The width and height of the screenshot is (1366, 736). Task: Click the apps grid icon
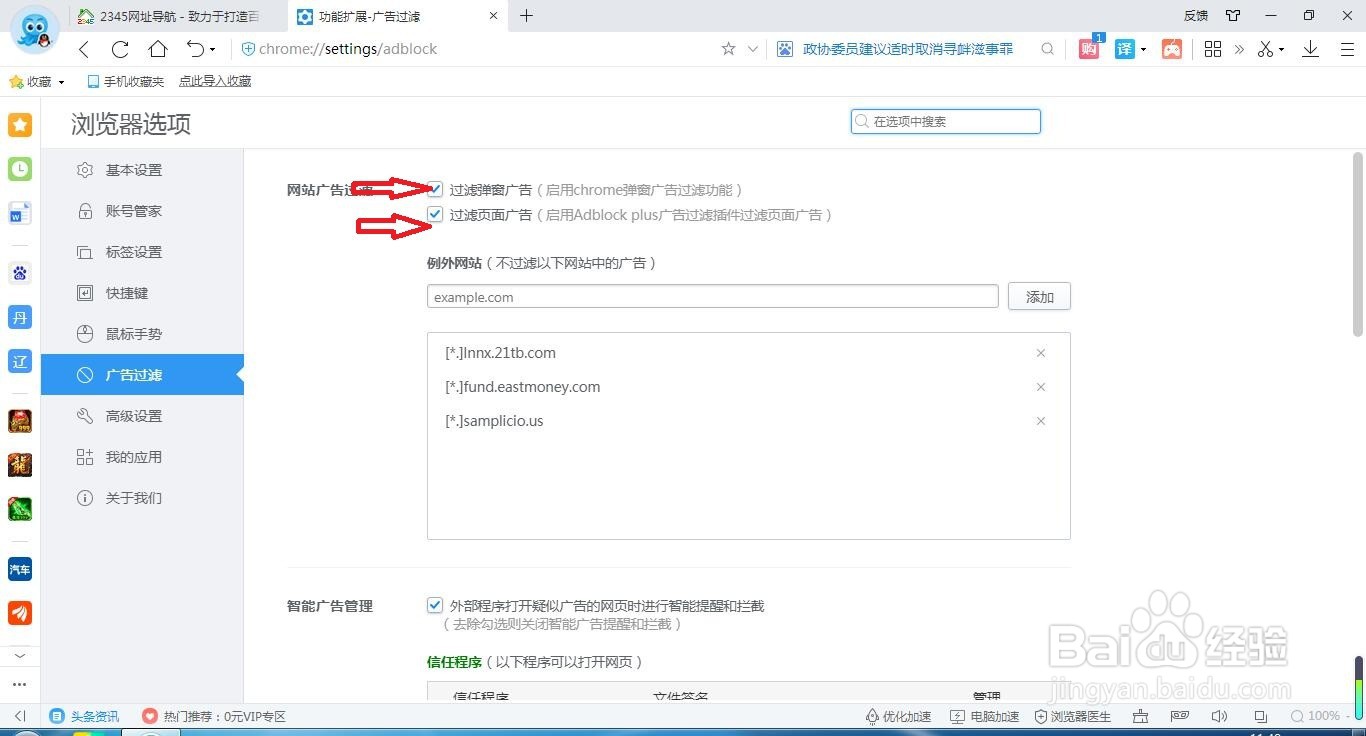[1213, 48]
